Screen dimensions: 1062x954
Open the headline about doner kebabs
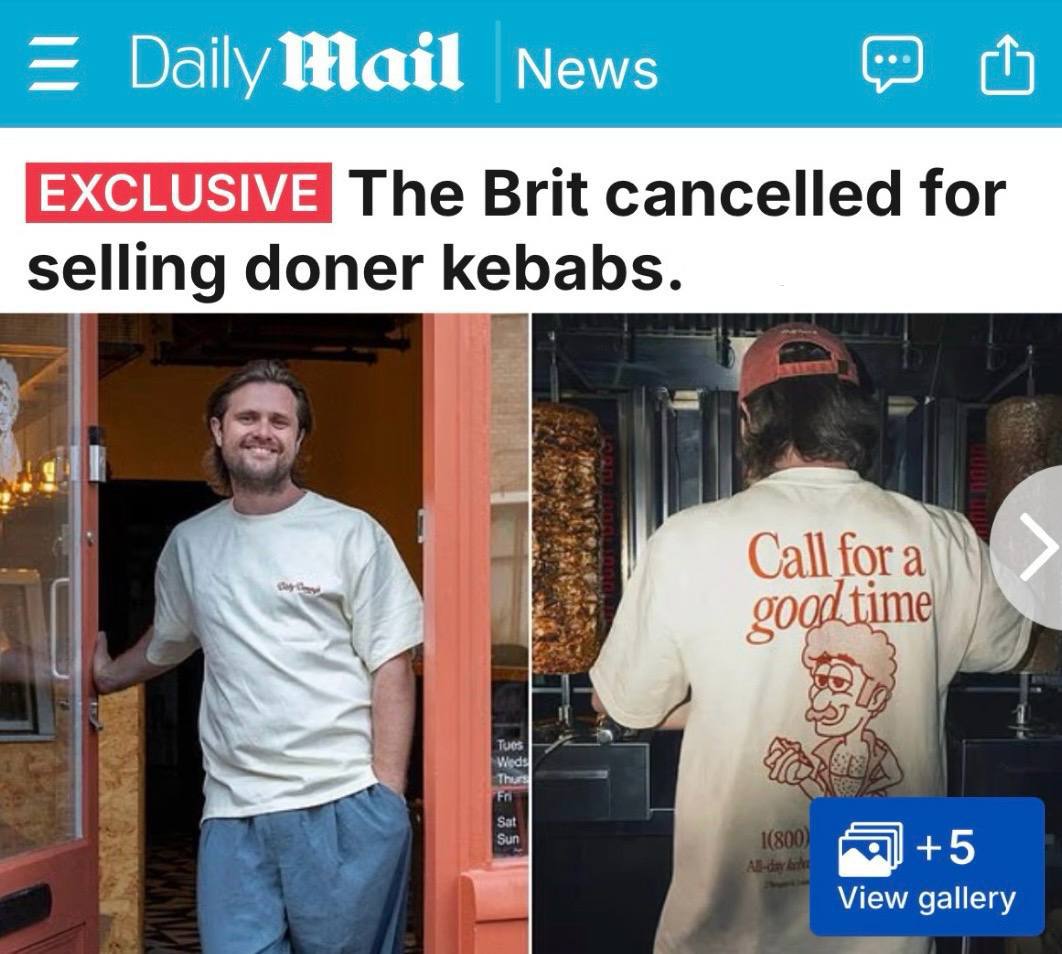point(517,230)
